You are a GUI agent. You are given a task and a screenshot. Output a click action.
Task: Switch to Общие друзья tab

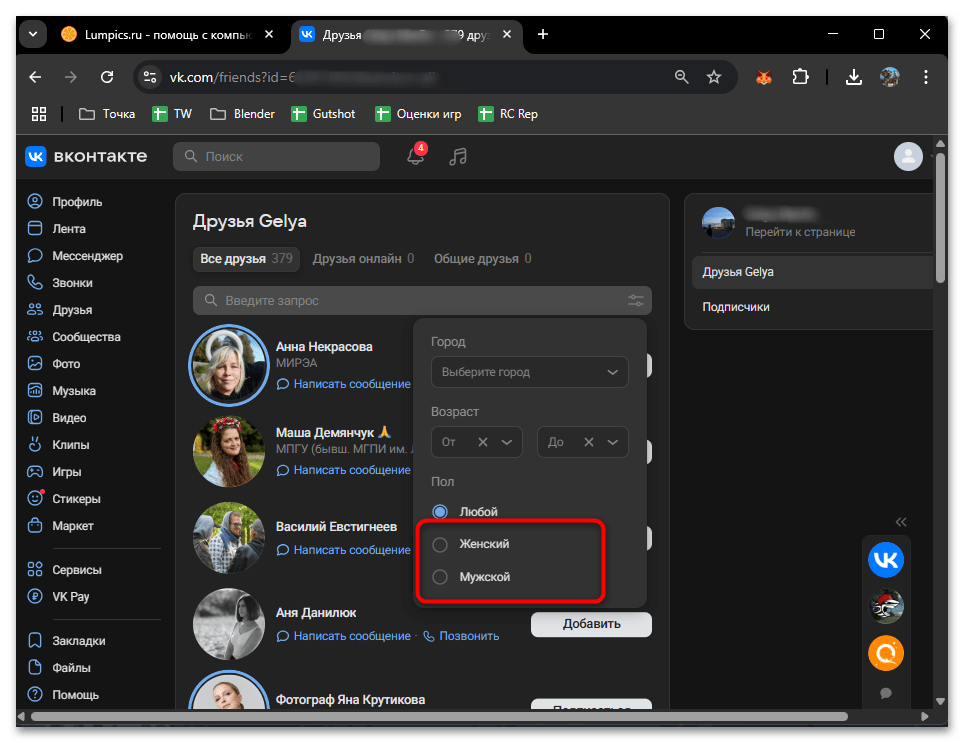tap(483, 259)
